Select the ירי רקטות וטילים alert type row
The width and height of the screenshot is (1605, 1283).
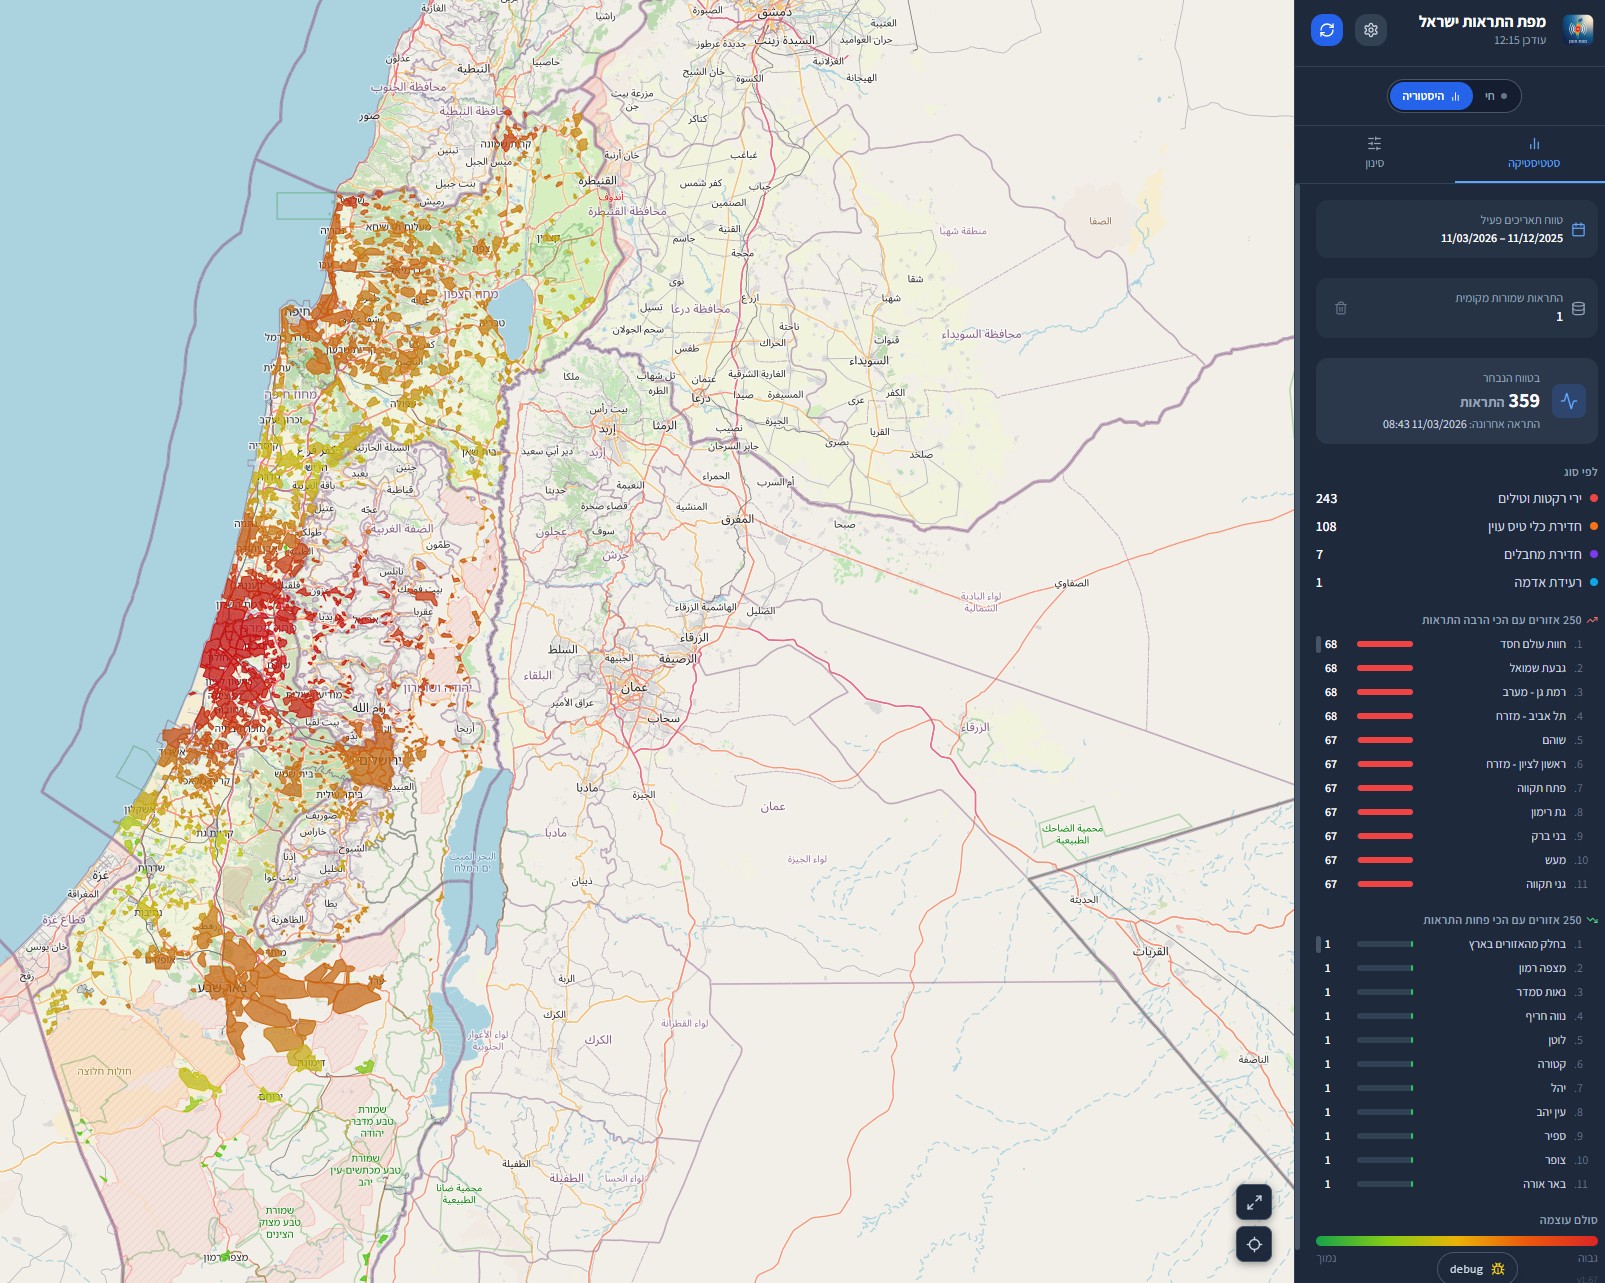point(1456,498)
